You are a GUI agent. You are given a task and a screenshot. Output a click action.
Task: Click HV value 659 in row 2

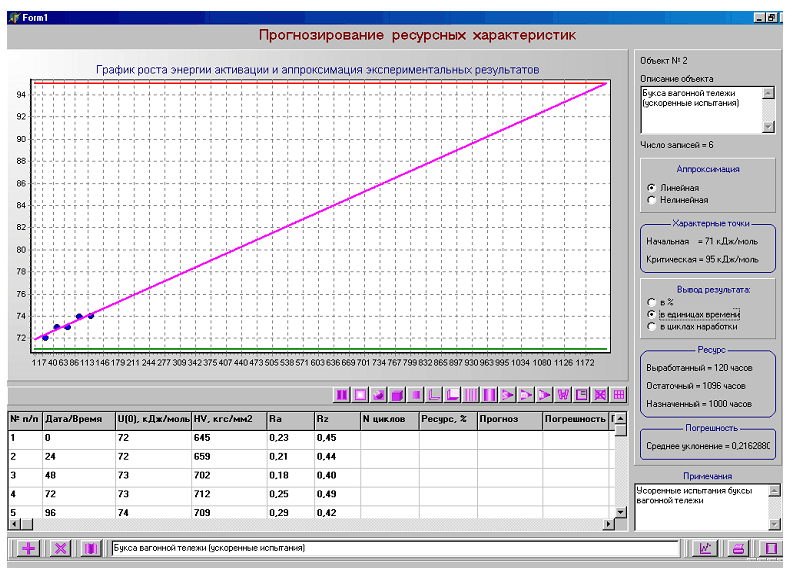coord(202,457)
